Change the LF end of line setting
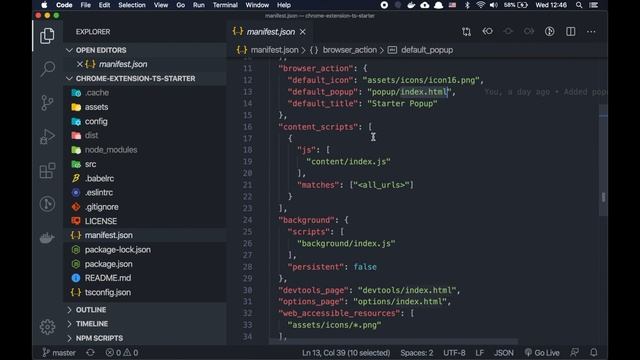 tap(480, 353)
